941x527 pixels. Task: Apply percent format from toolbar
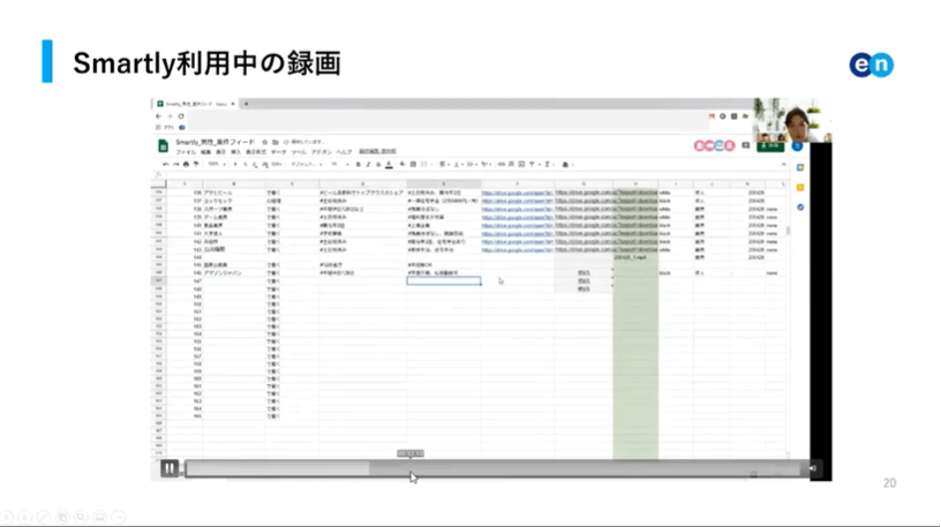tap(245, 164)
